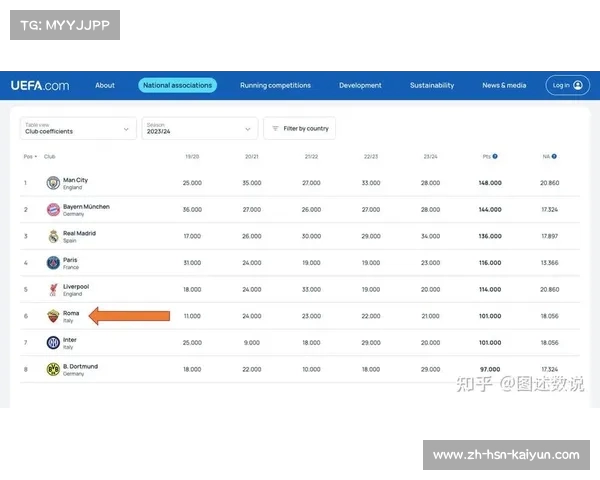Go to the UEFA.com home logo

click(40, 86)
